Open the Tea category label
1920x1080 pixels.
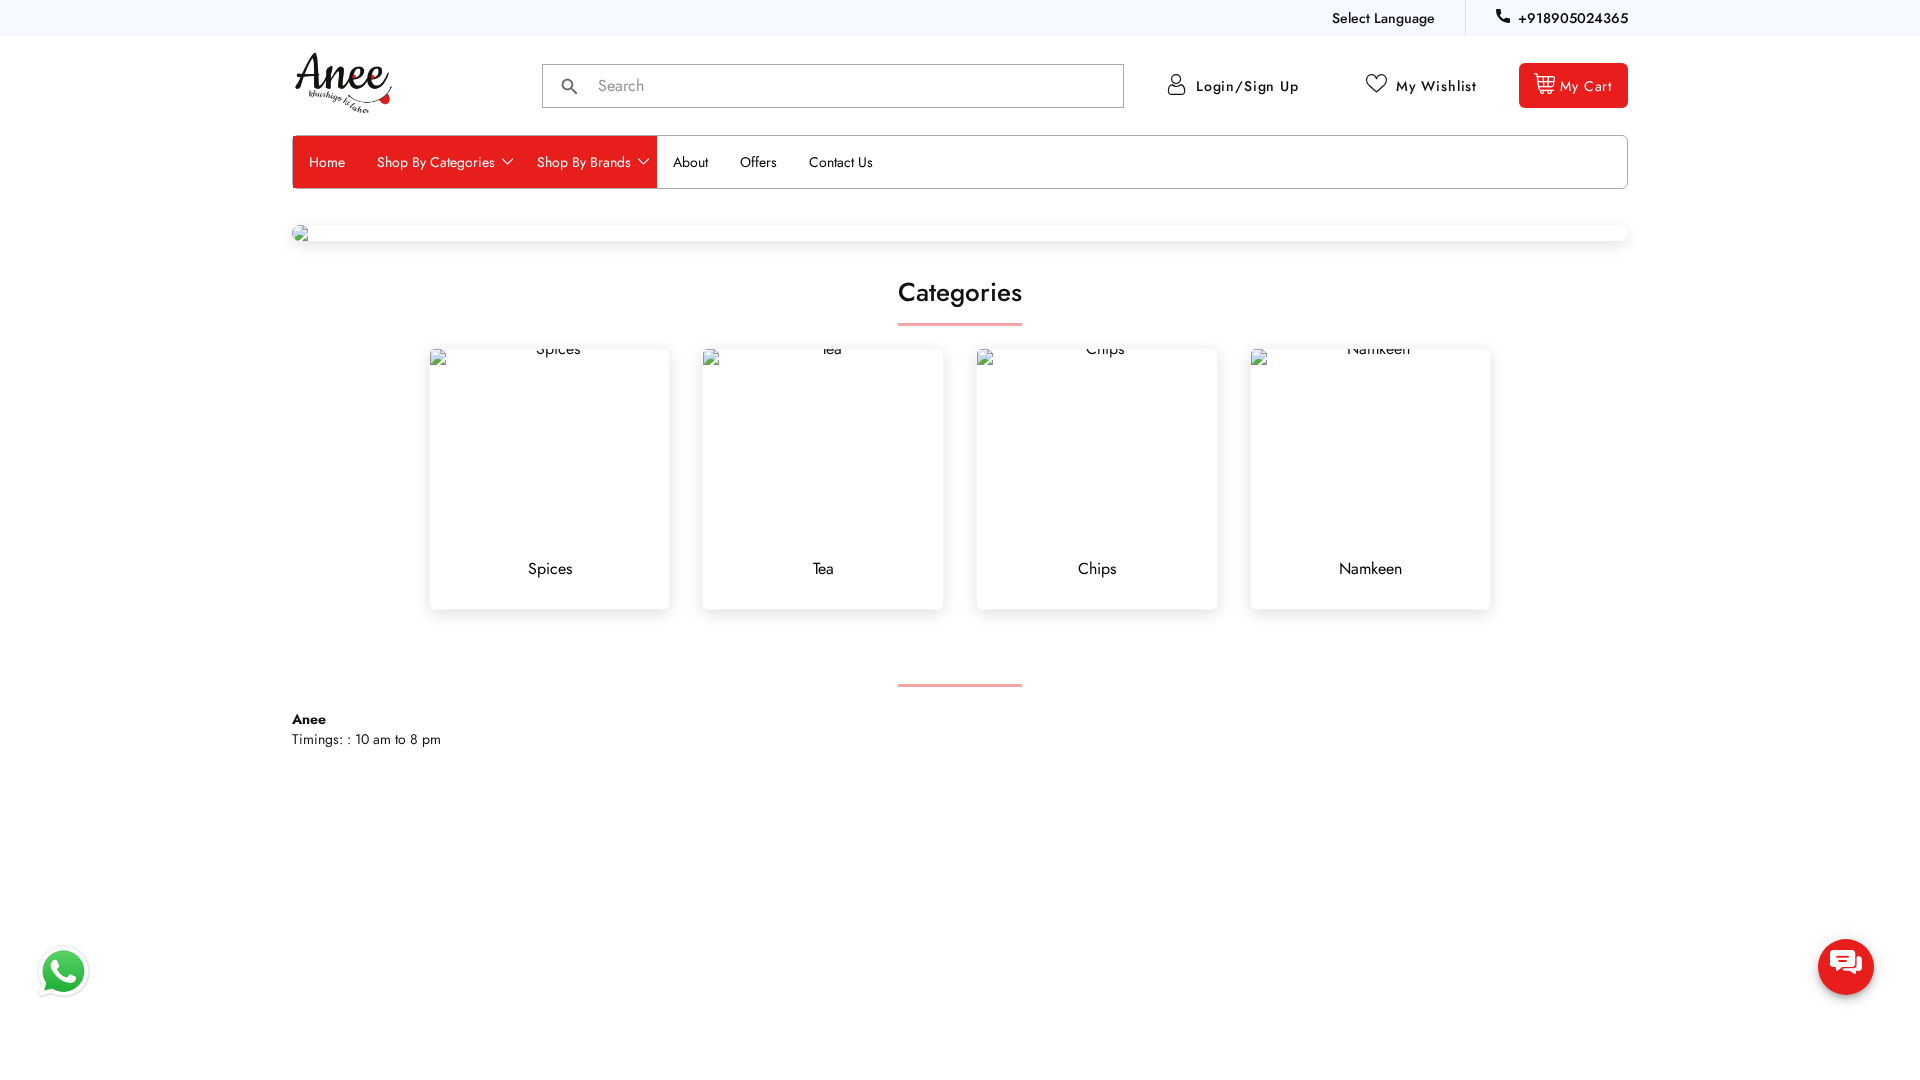[822, 569]
